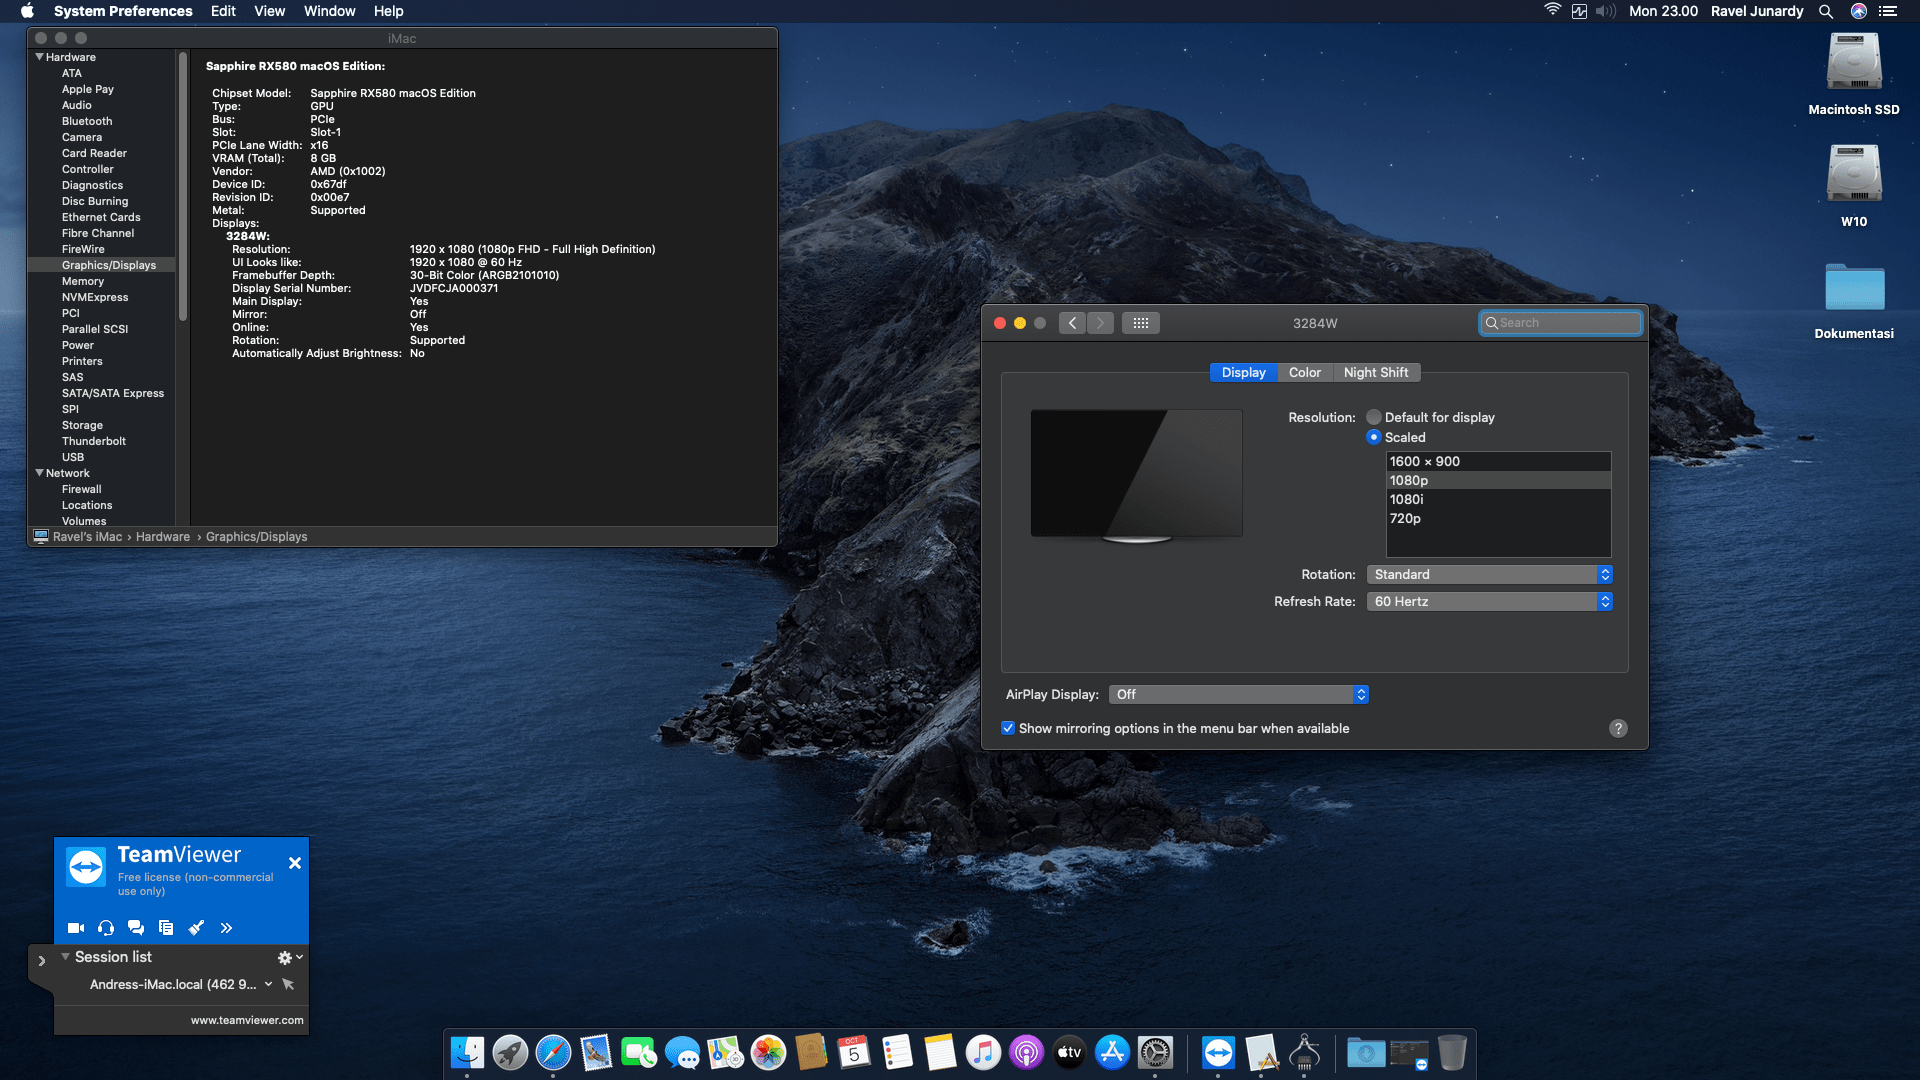Collapse Hardware section in System Information

[39, 57]
